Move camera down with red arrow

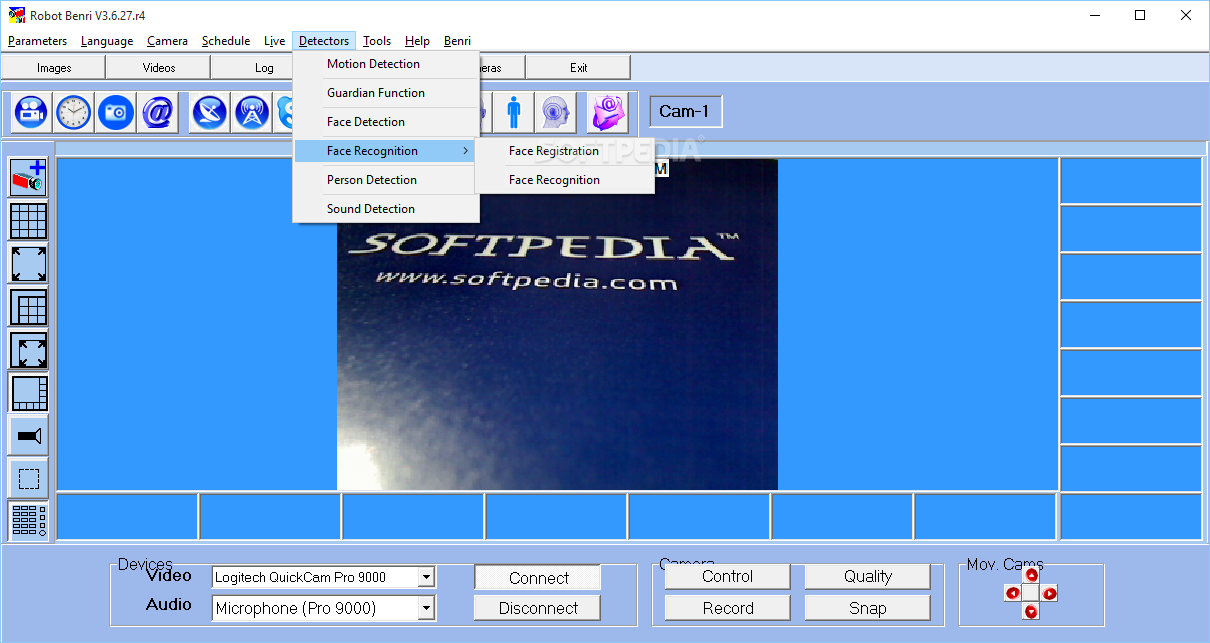coord(1031,611)
